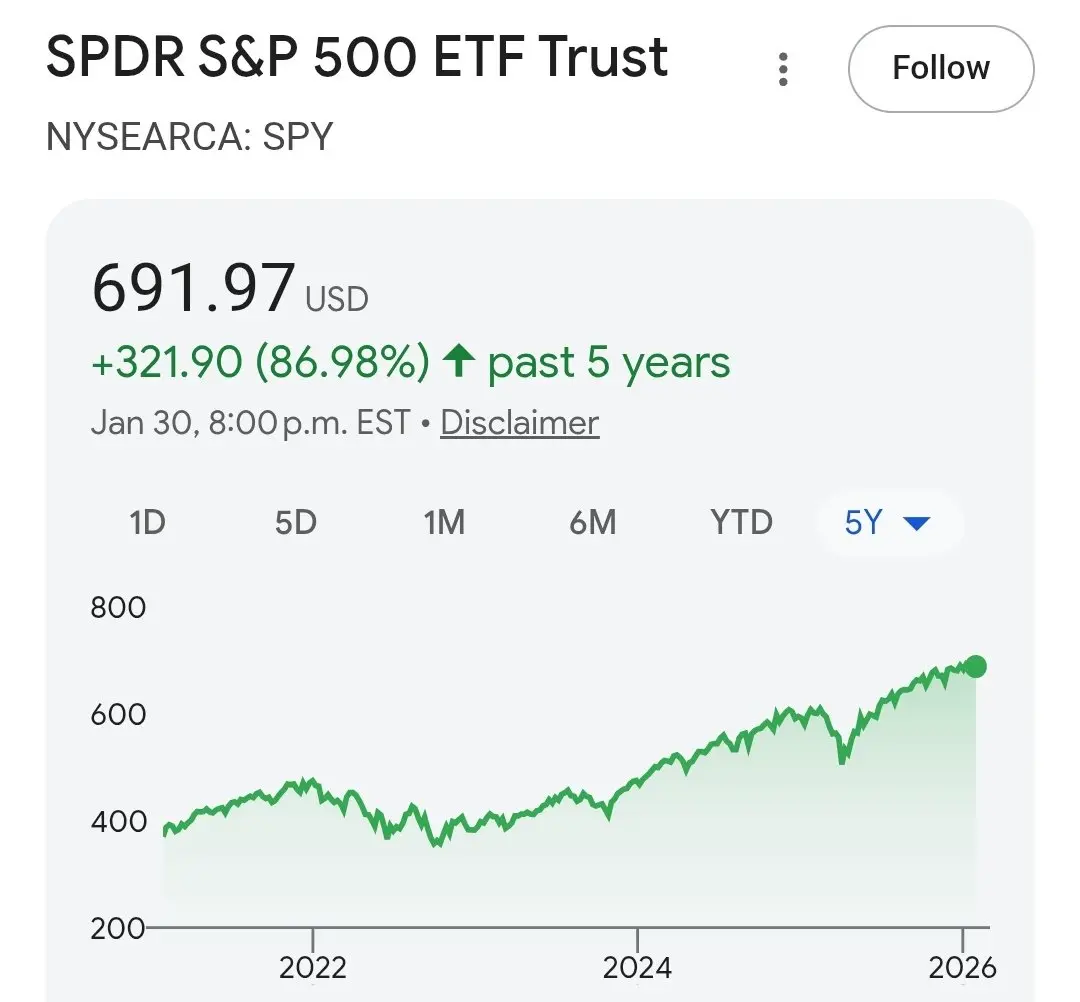Viewport: 1080px width, 1002px height.
Task: Click the 2026 x-axis marker
Action: coord(962,967)
